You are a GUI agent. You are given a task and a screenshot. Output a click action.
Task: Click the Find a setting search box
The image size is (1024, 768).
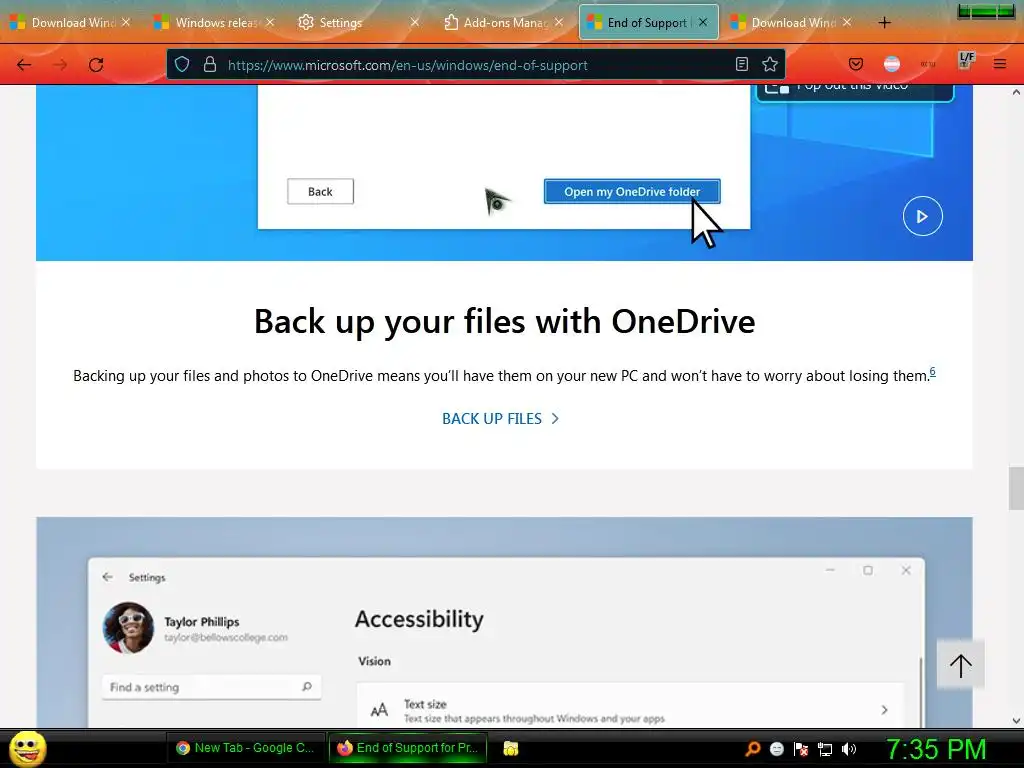pyautogui.click(x=211, y=687)
